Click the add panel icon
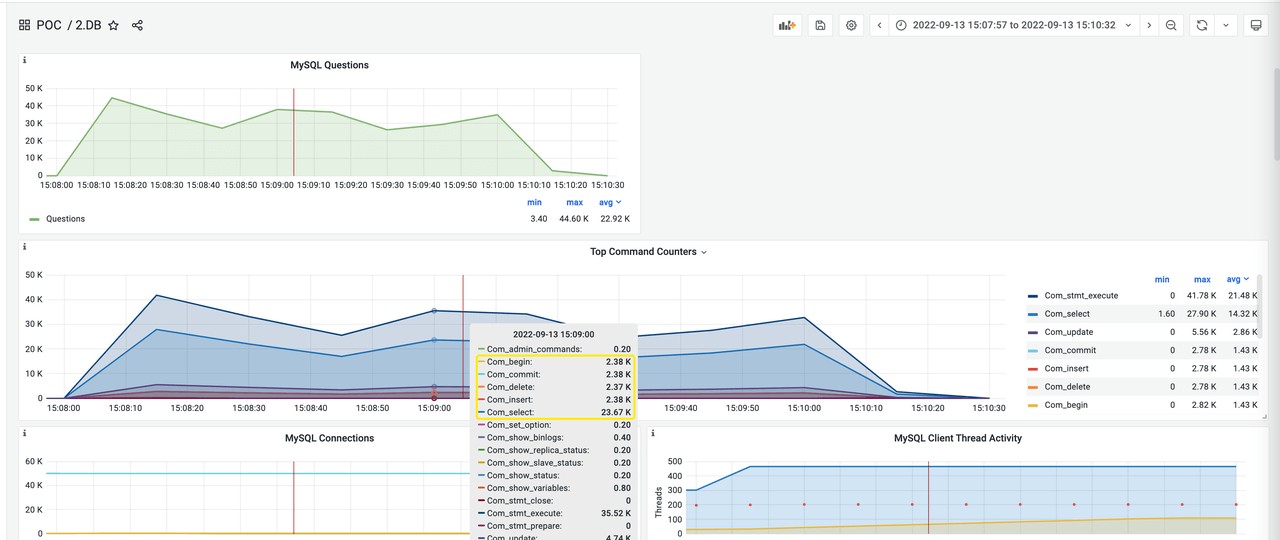The width and height of the screenshot is (1280, 540). tap(787, 25)
